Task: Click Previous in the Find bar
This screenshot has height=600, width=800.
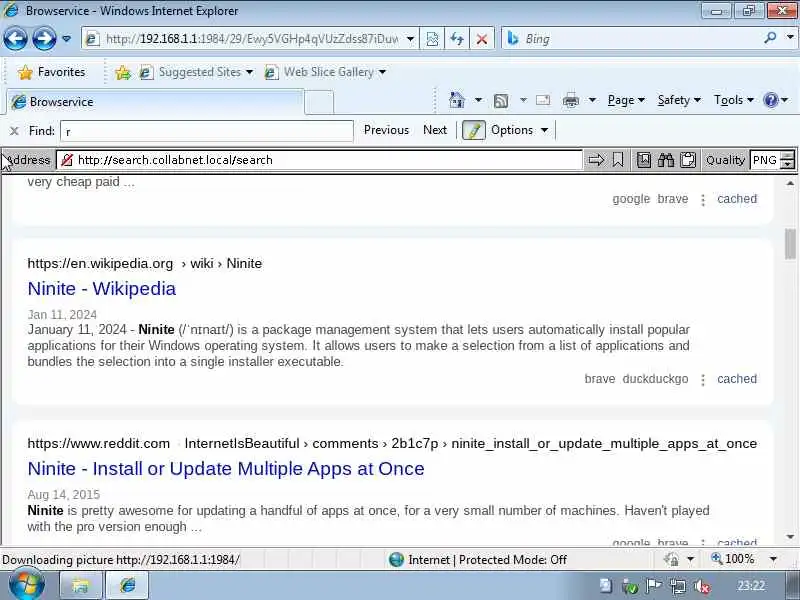Action: point(386,130)
